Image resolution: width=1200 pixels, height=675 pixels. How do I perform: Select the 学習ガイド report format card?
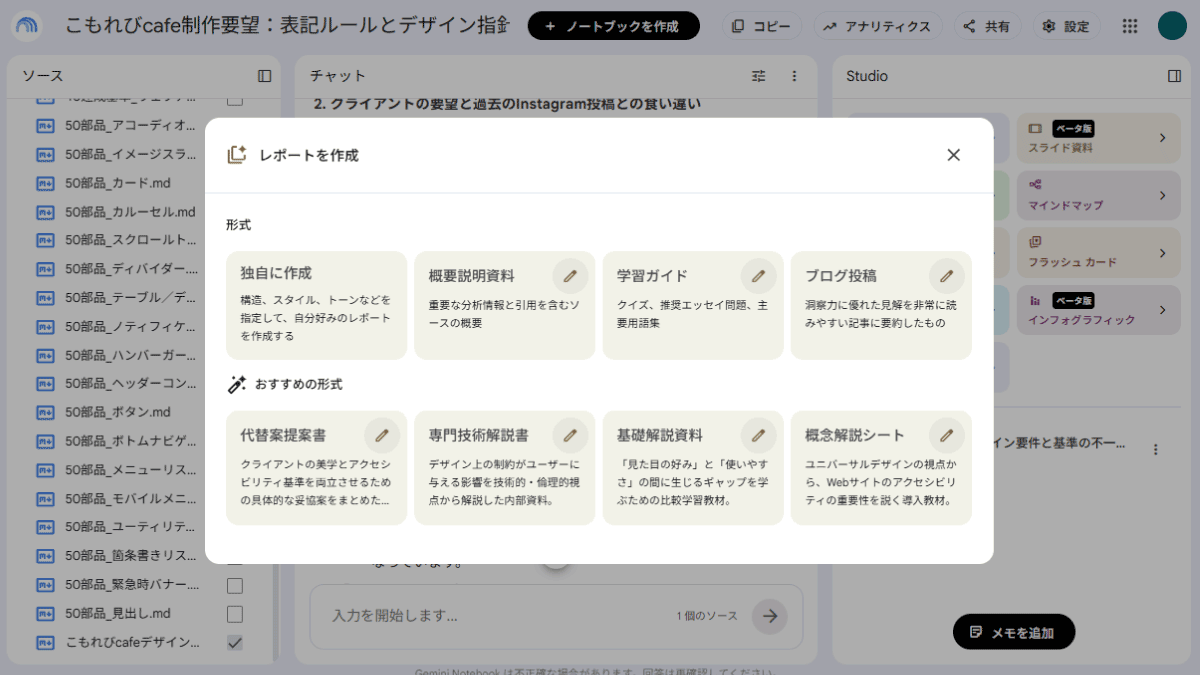692,305
